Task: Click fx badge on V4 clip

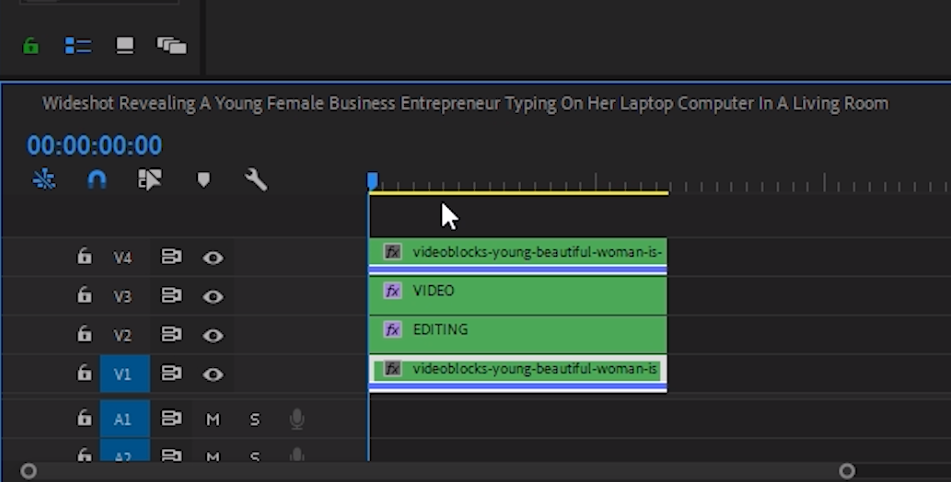Action: pyautogui.click(x=392, y=252)
